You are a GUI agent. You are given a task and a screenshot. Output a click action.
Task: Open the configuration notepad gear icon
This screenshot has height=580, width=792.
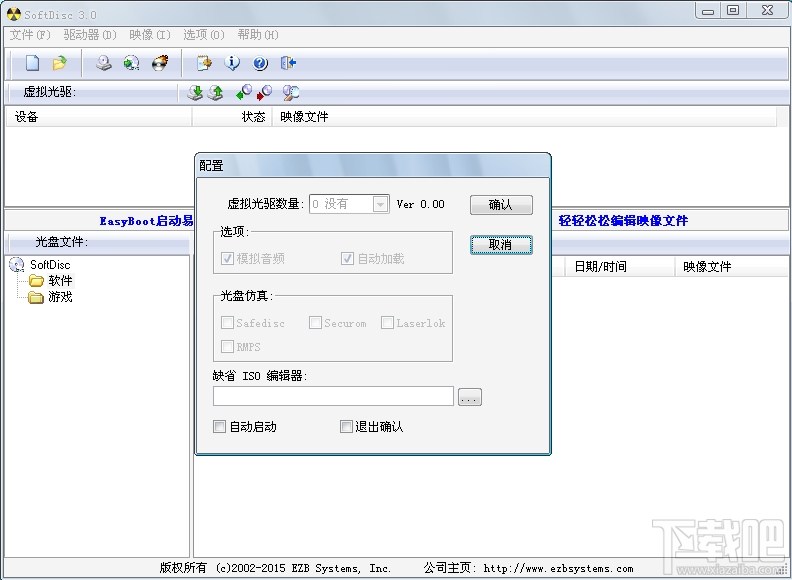[x=204, y=63]
